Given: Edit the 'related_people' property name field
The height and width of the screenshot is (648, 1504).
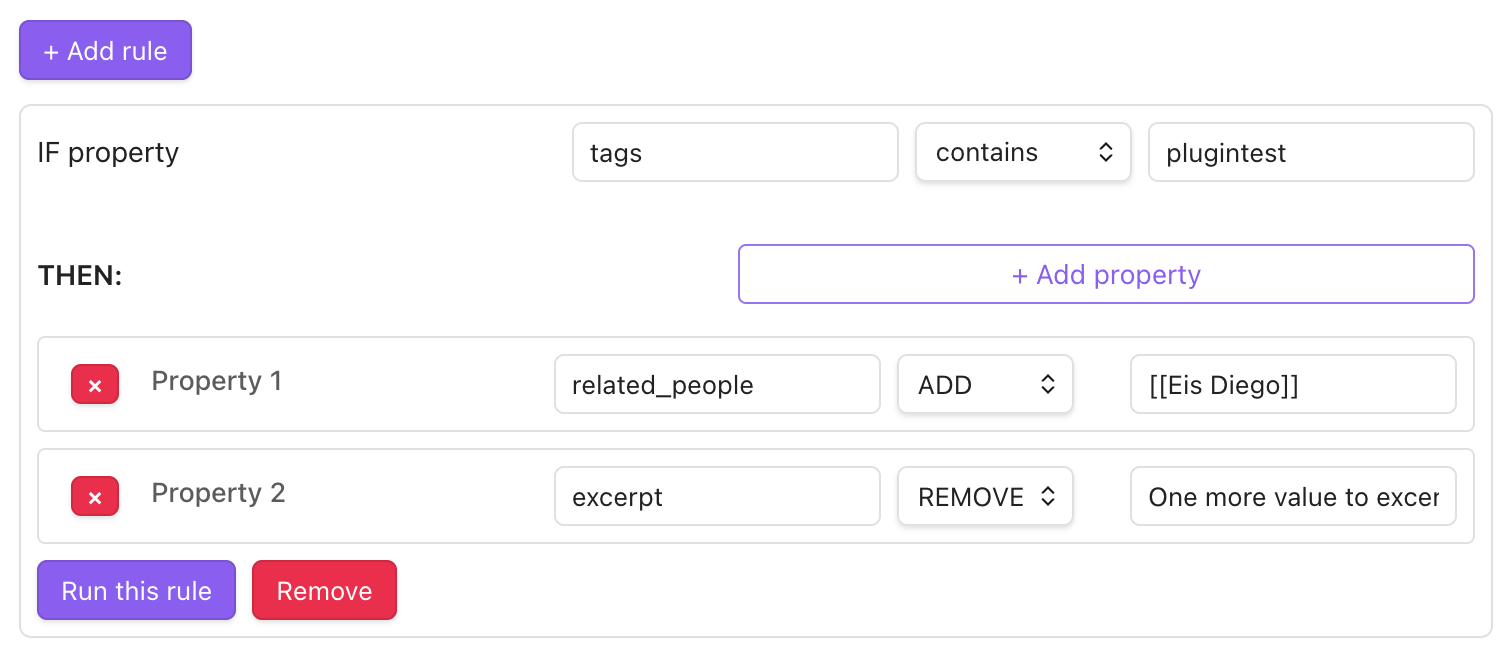Looking at the screenshot, I should click(x=717, y=385).
